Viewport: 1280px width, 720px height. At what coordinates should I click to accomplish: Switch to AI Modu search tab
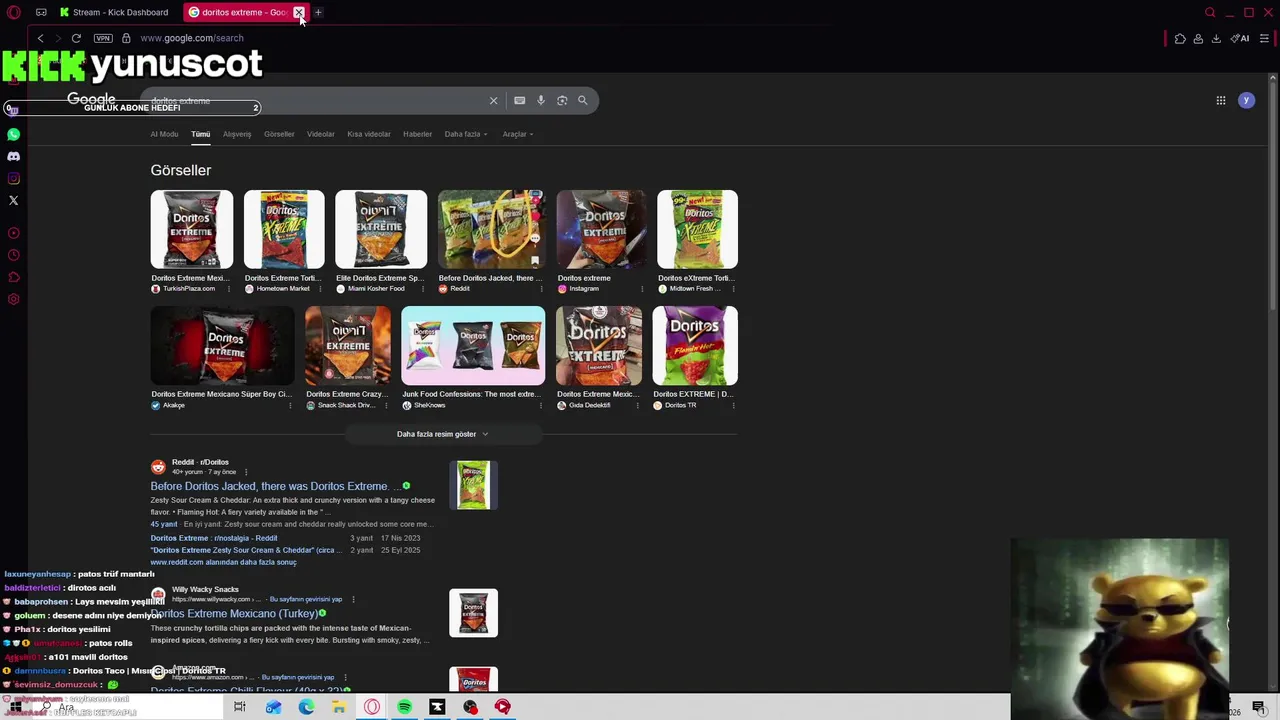pos(164,134)
